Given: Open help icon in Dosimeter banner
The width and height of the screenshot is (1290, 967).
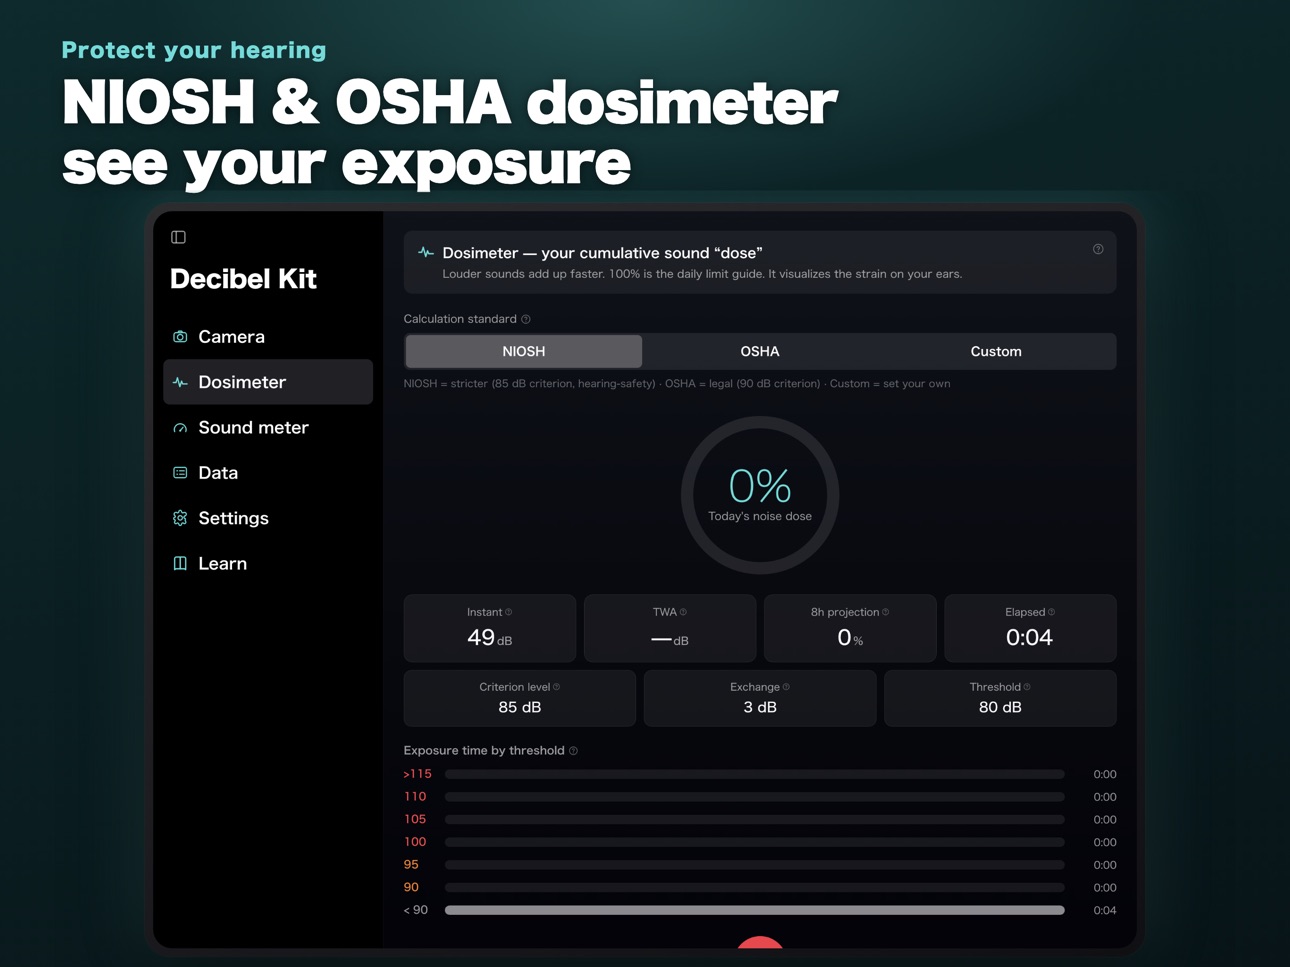Looking at the screenshot, I should [1098, 249].
